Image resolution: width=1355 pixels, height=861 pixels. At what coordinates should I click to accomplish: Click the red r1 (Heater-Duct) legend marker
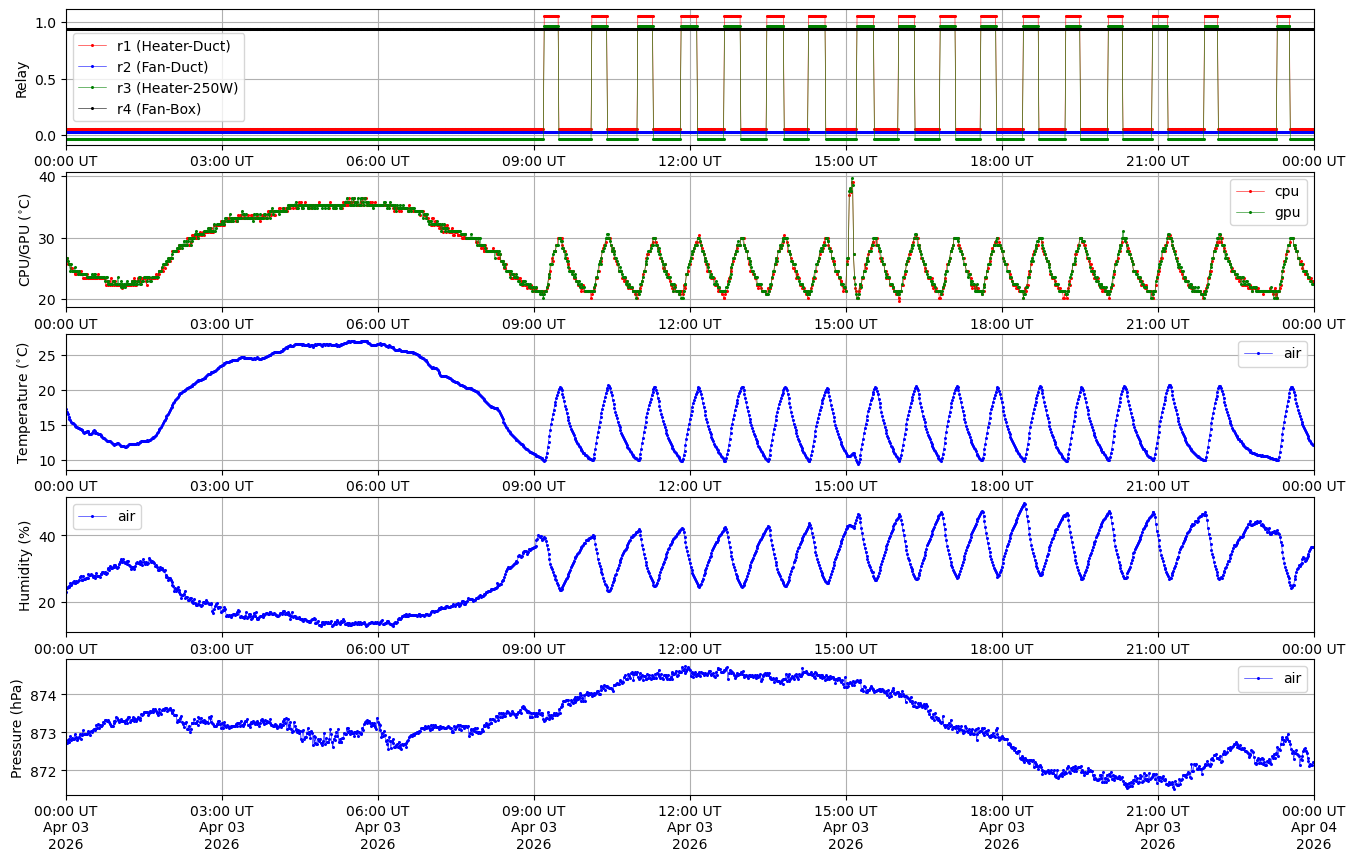click(x=94, y=46)
